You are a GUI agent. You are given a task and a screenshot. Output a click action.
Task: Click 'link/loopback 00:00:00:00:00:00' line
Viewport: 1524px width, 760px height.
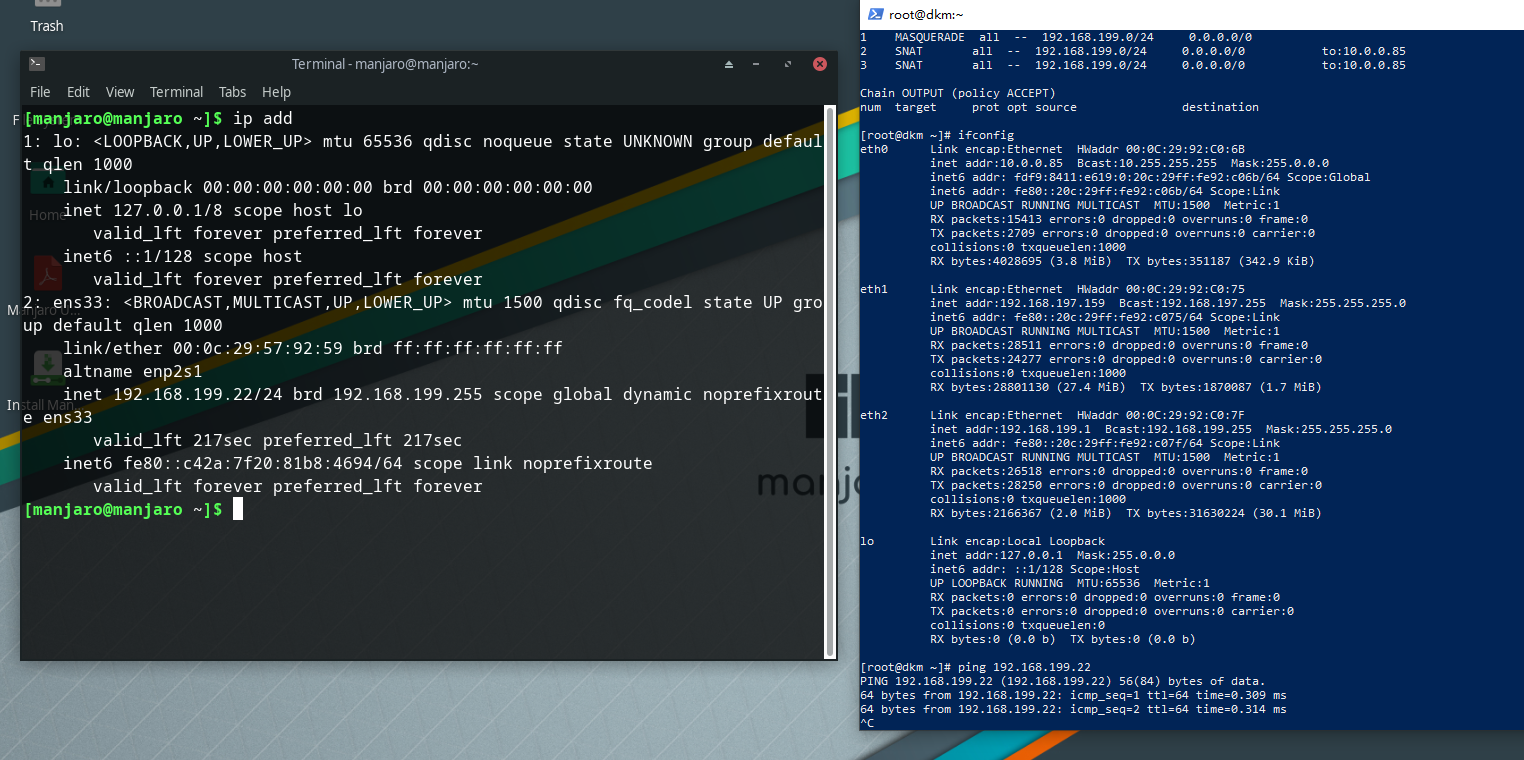point(328,187)
